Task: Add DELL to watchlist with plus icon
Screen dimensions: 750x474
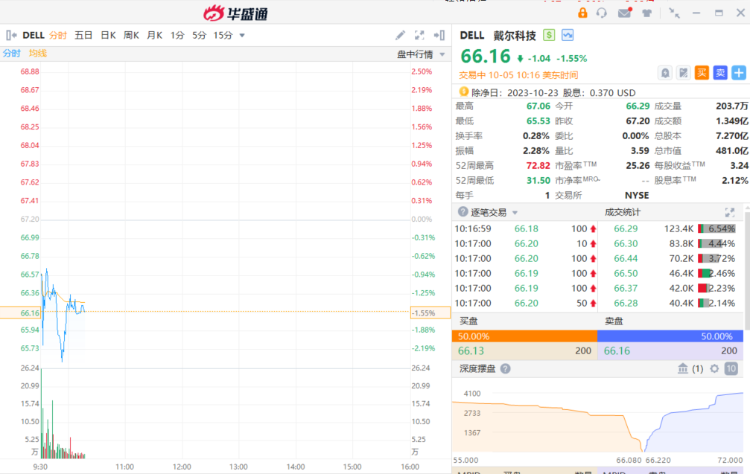Action: (x=739, y=73)
